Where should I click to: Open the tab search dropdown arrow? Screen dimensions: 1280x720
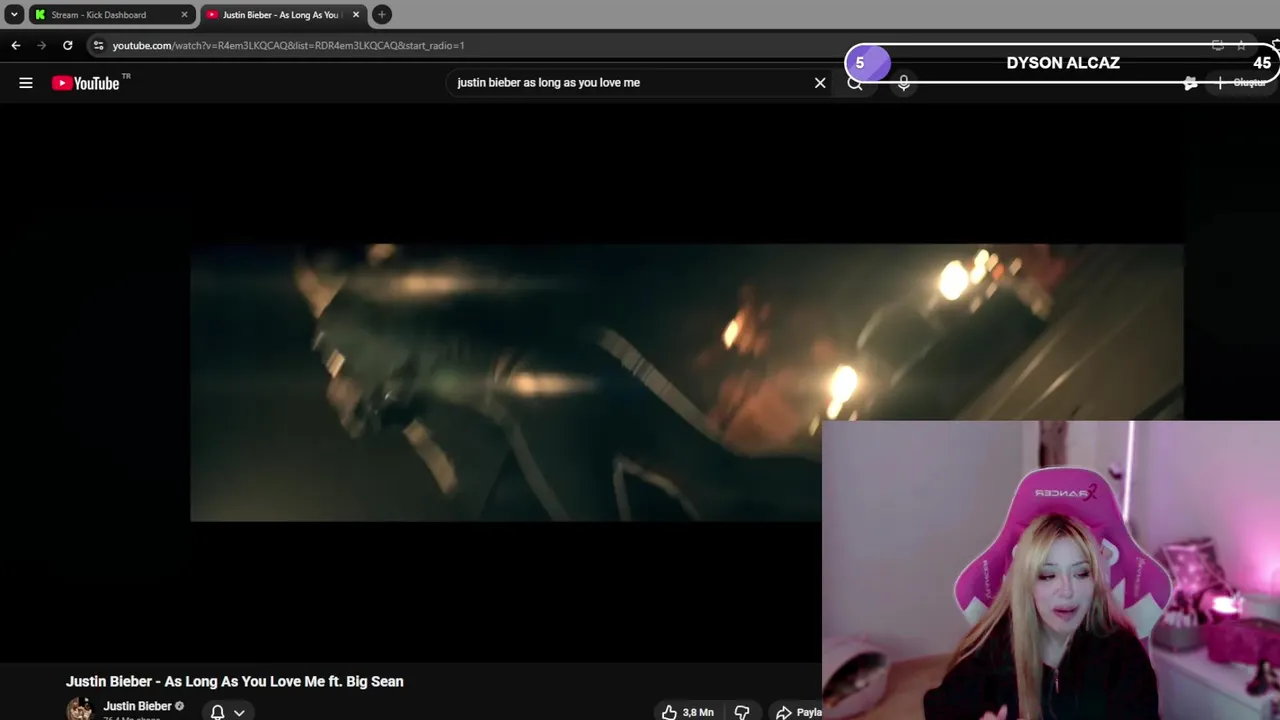pos(14,15)
